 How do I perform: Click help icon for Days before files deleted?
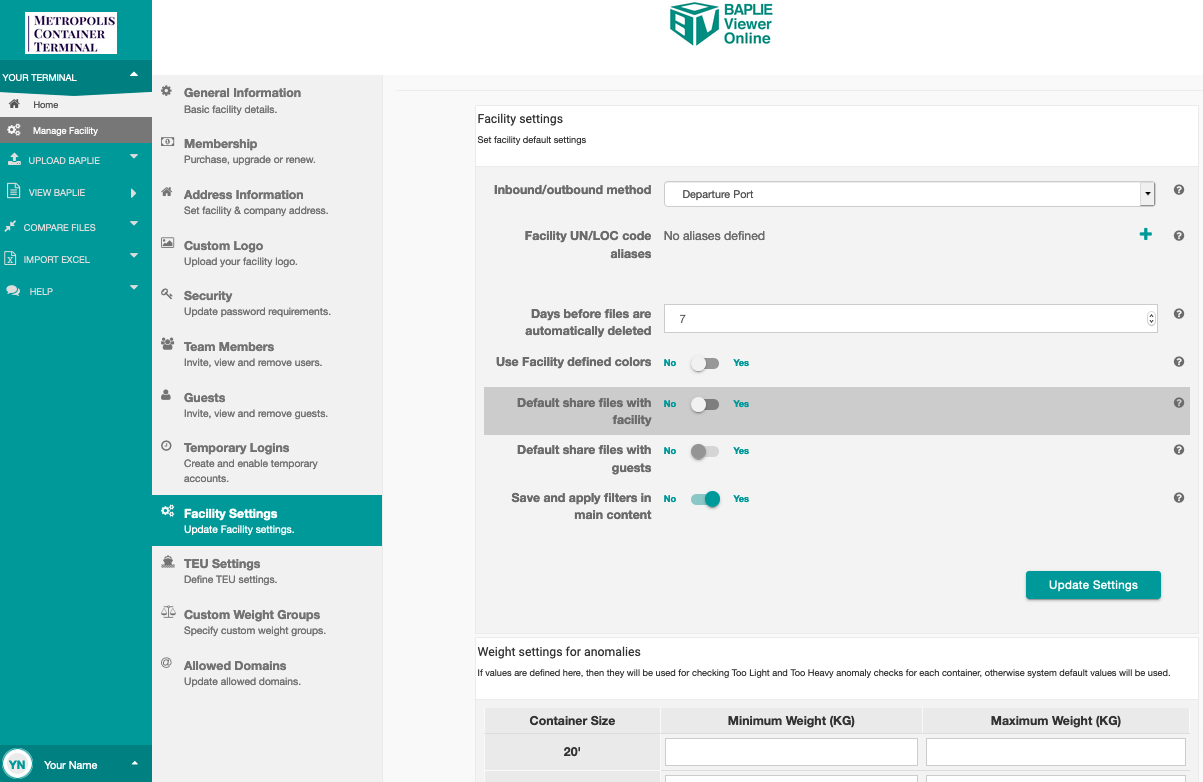[1179, 314]
